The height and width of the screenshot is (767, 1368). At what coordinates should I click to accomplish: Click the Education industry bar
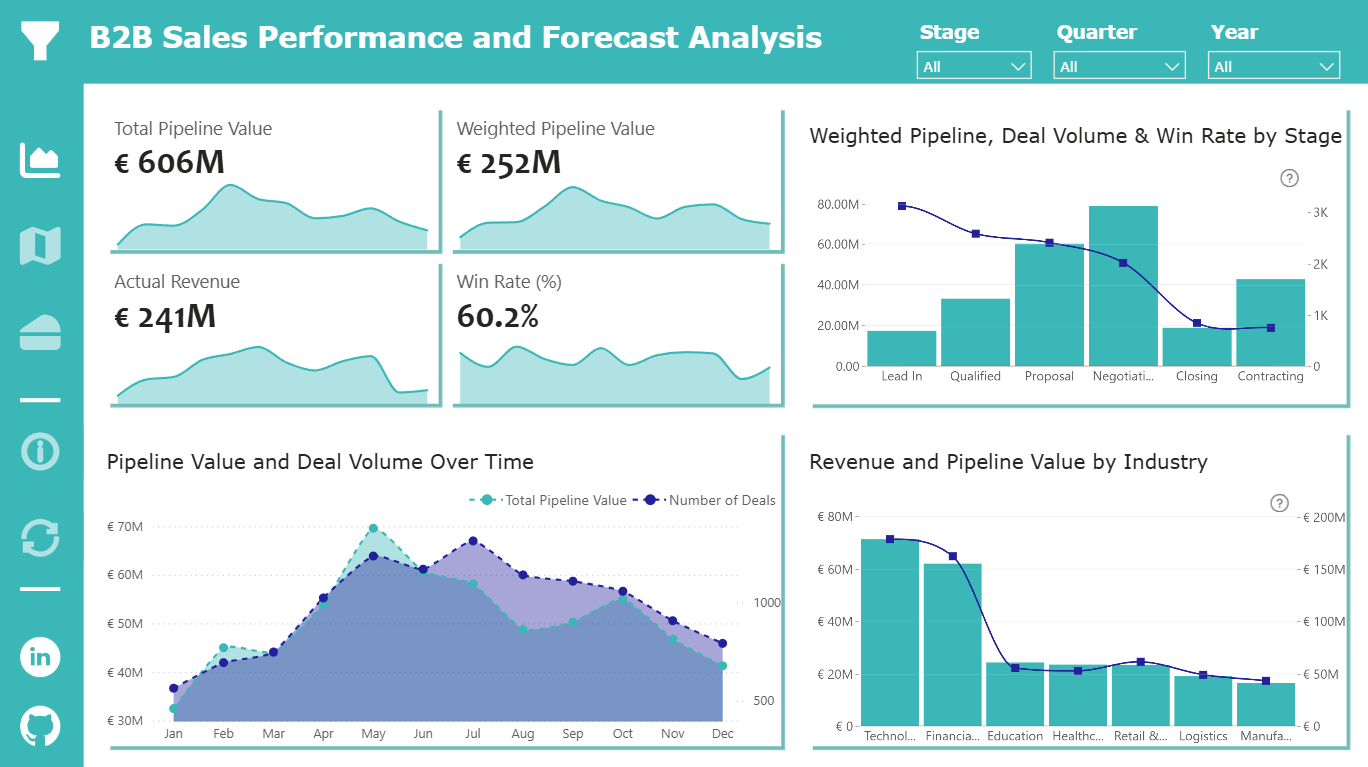(1015, 694)
